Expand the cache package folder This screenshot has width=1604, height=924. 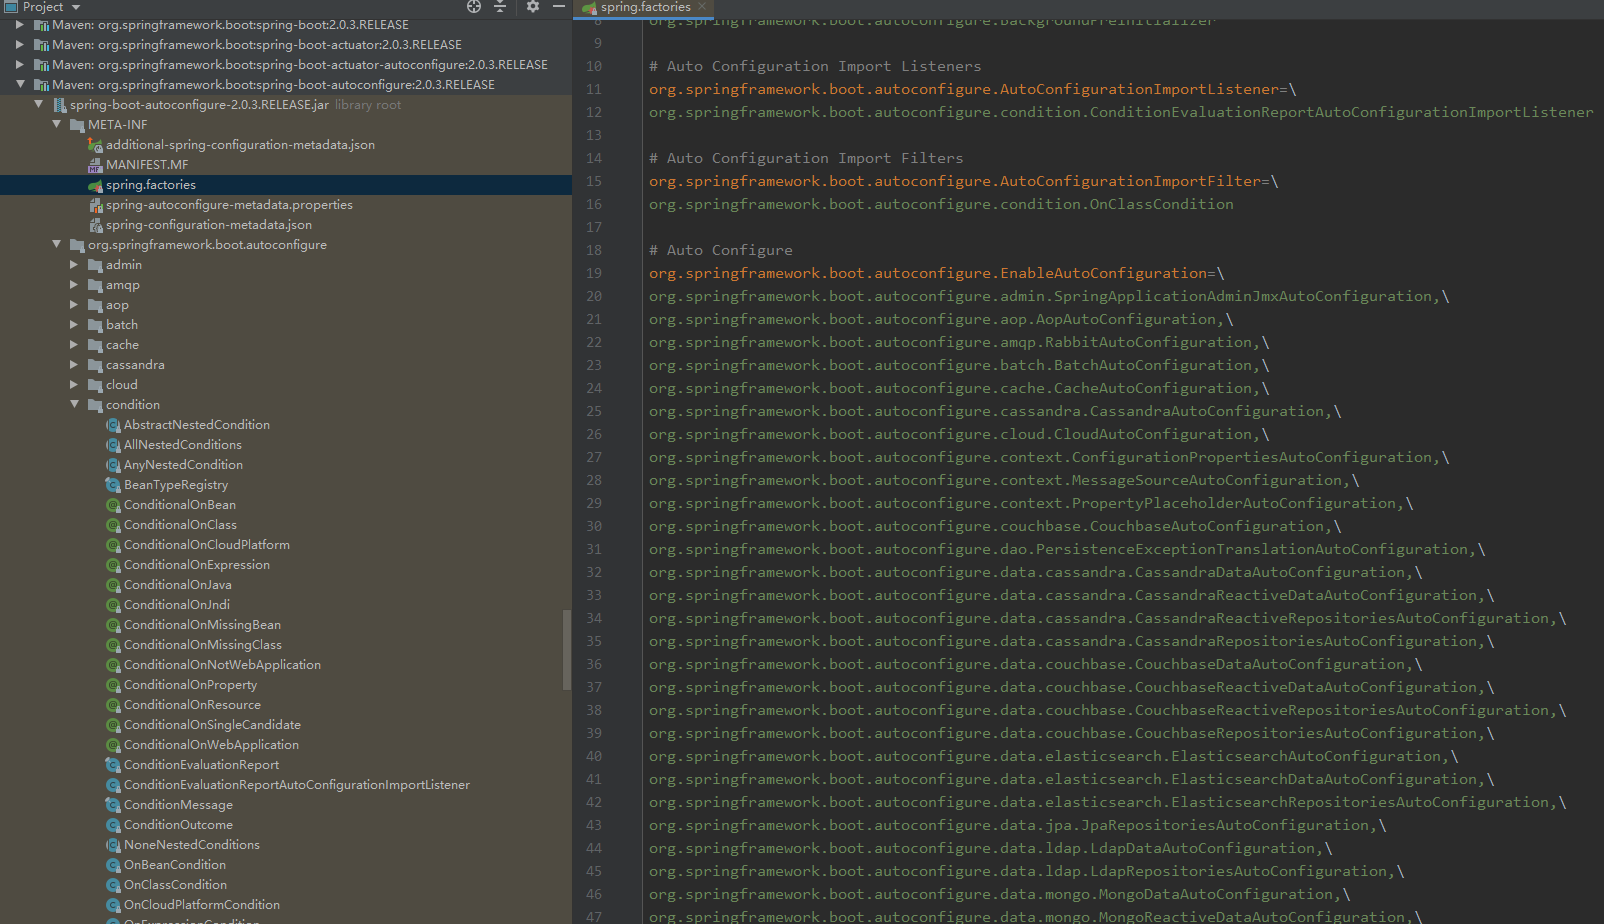(74, 345)
